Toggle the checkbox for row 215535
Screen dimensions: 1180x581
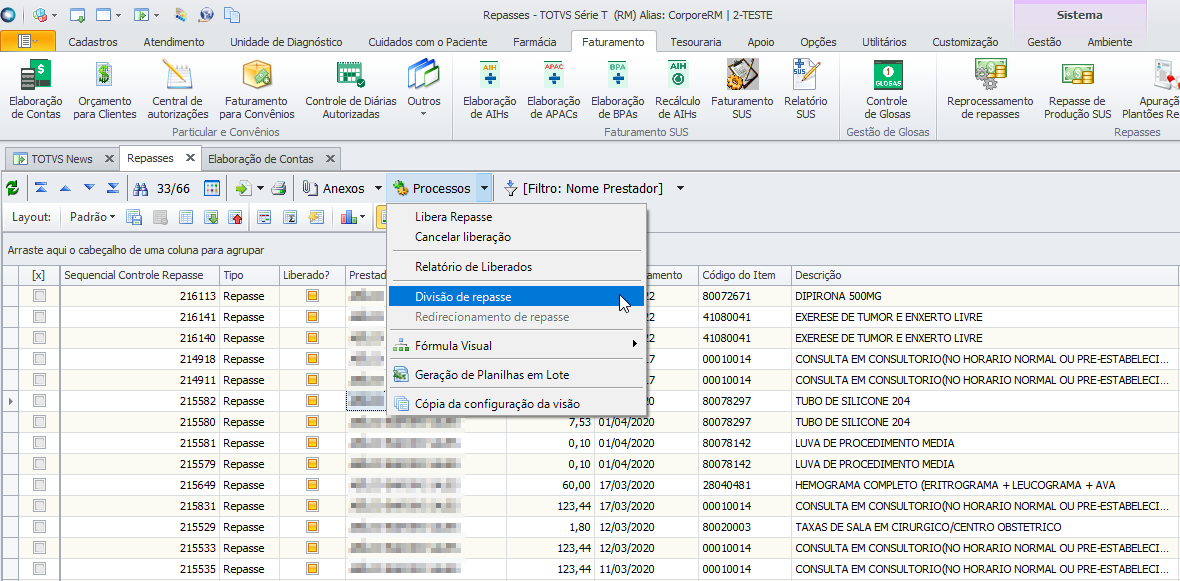point(39,569)
